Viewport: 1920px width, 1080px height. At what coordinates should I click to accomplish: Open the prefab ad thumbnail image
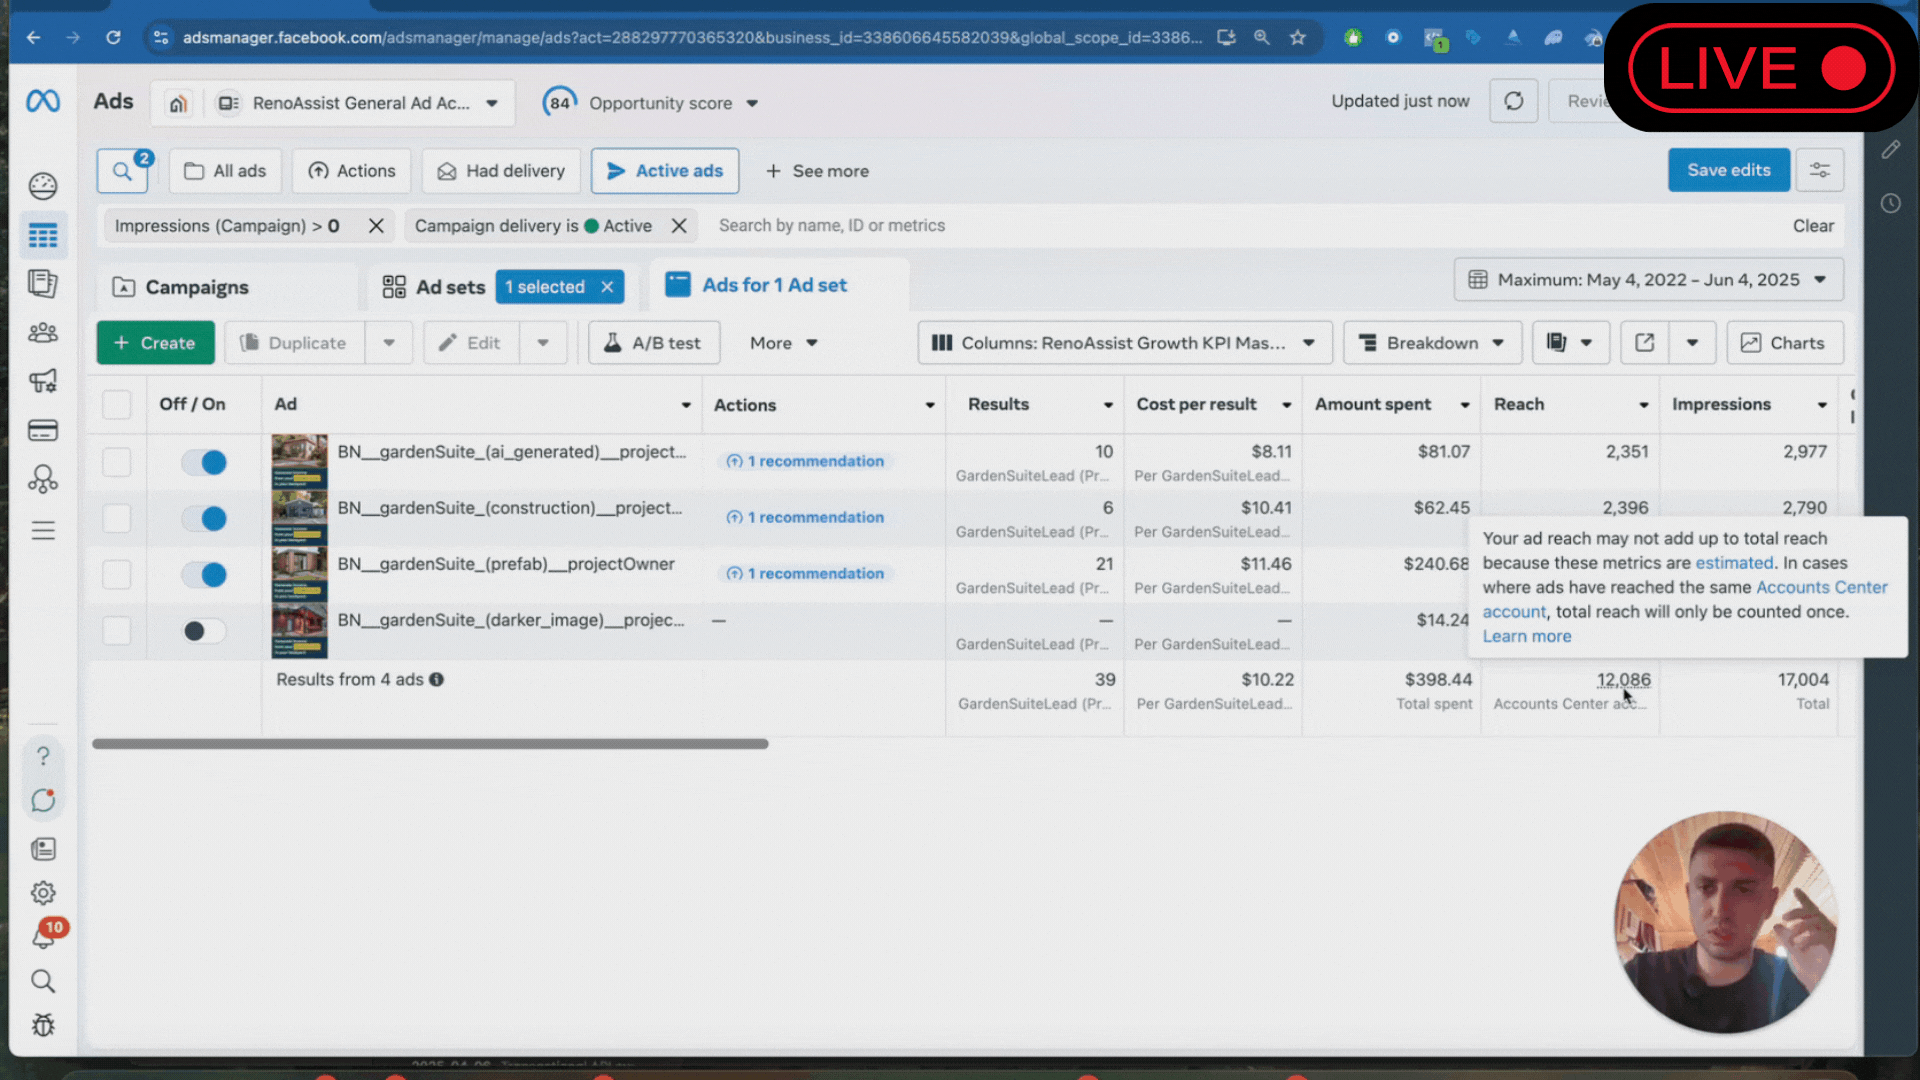[x=300, y=574]
